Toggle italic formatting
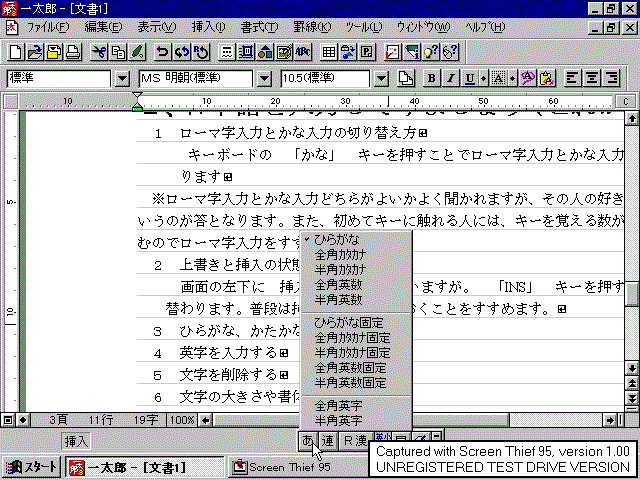This screenshot has width=640, height=480. pos(451,78)
